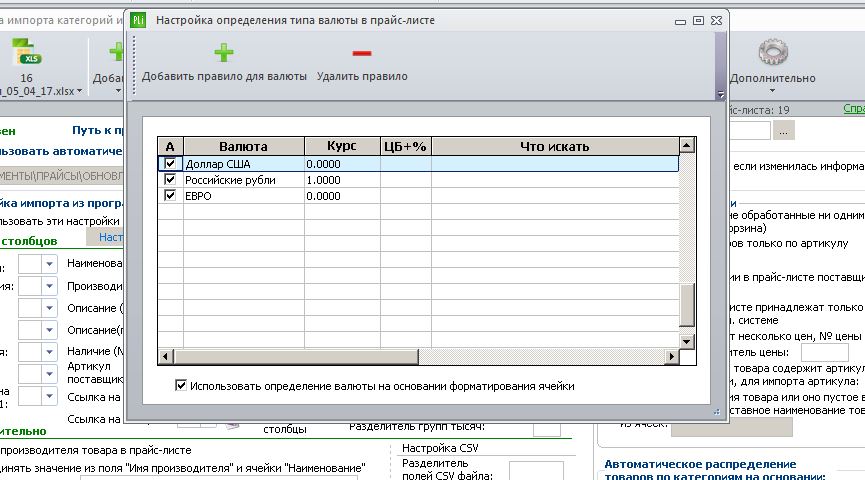Viewport: 865px width, 480px height.
Task: Click the A column header
Action: [x=170, y=146]
